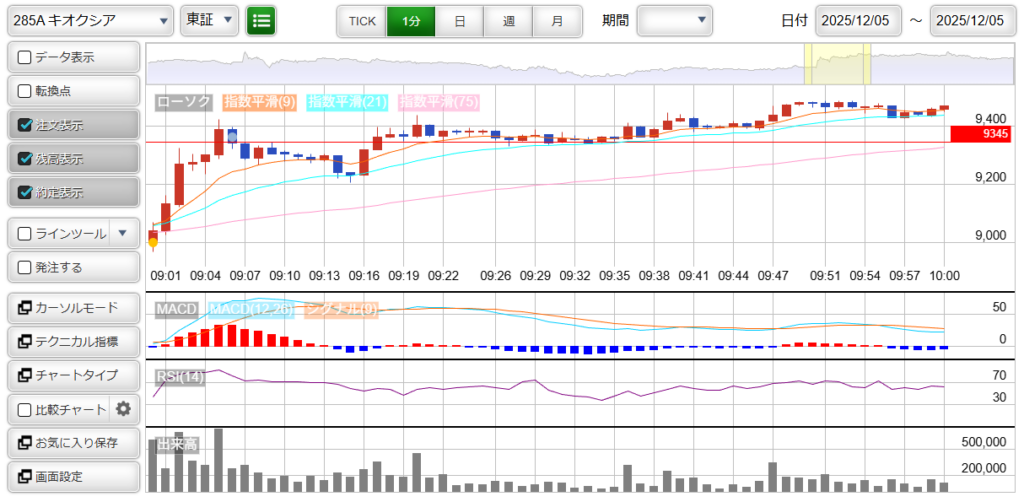Viewport: 1024px width, 502px height.
Task: Click the start date field 2025/12/05
Action: [857, 20]
